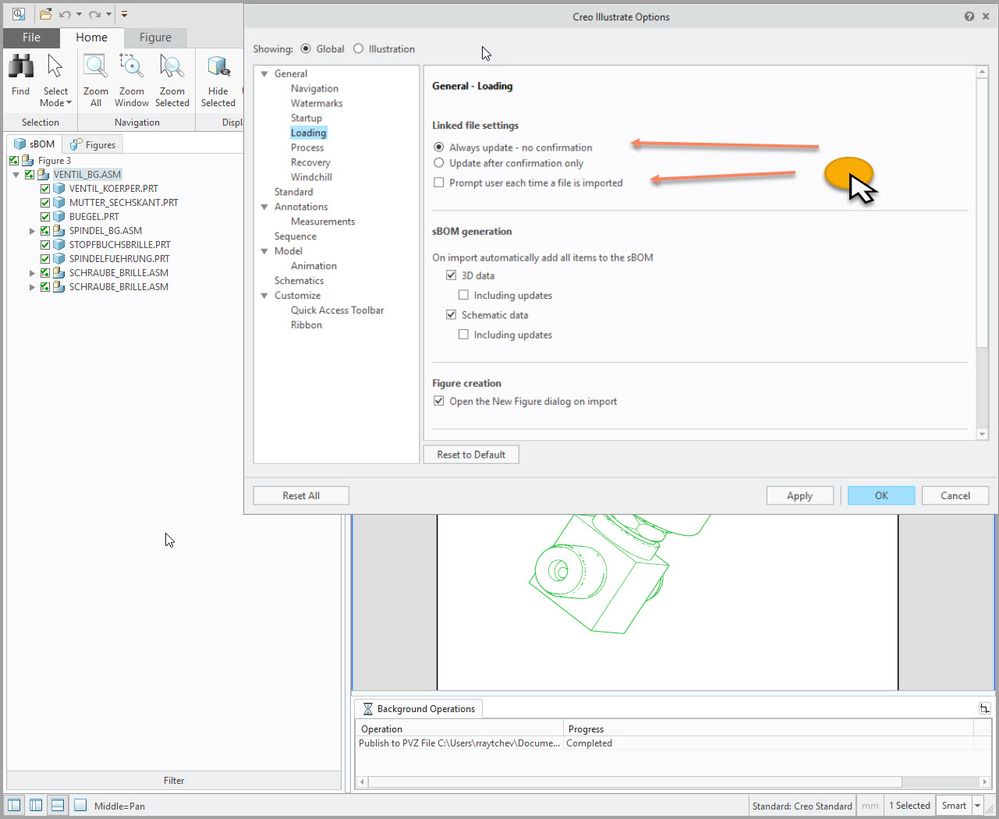Click the Zoom Selected icon
Image resolution: width=999 pixels, height=819 pixels.
pos(172,68)
